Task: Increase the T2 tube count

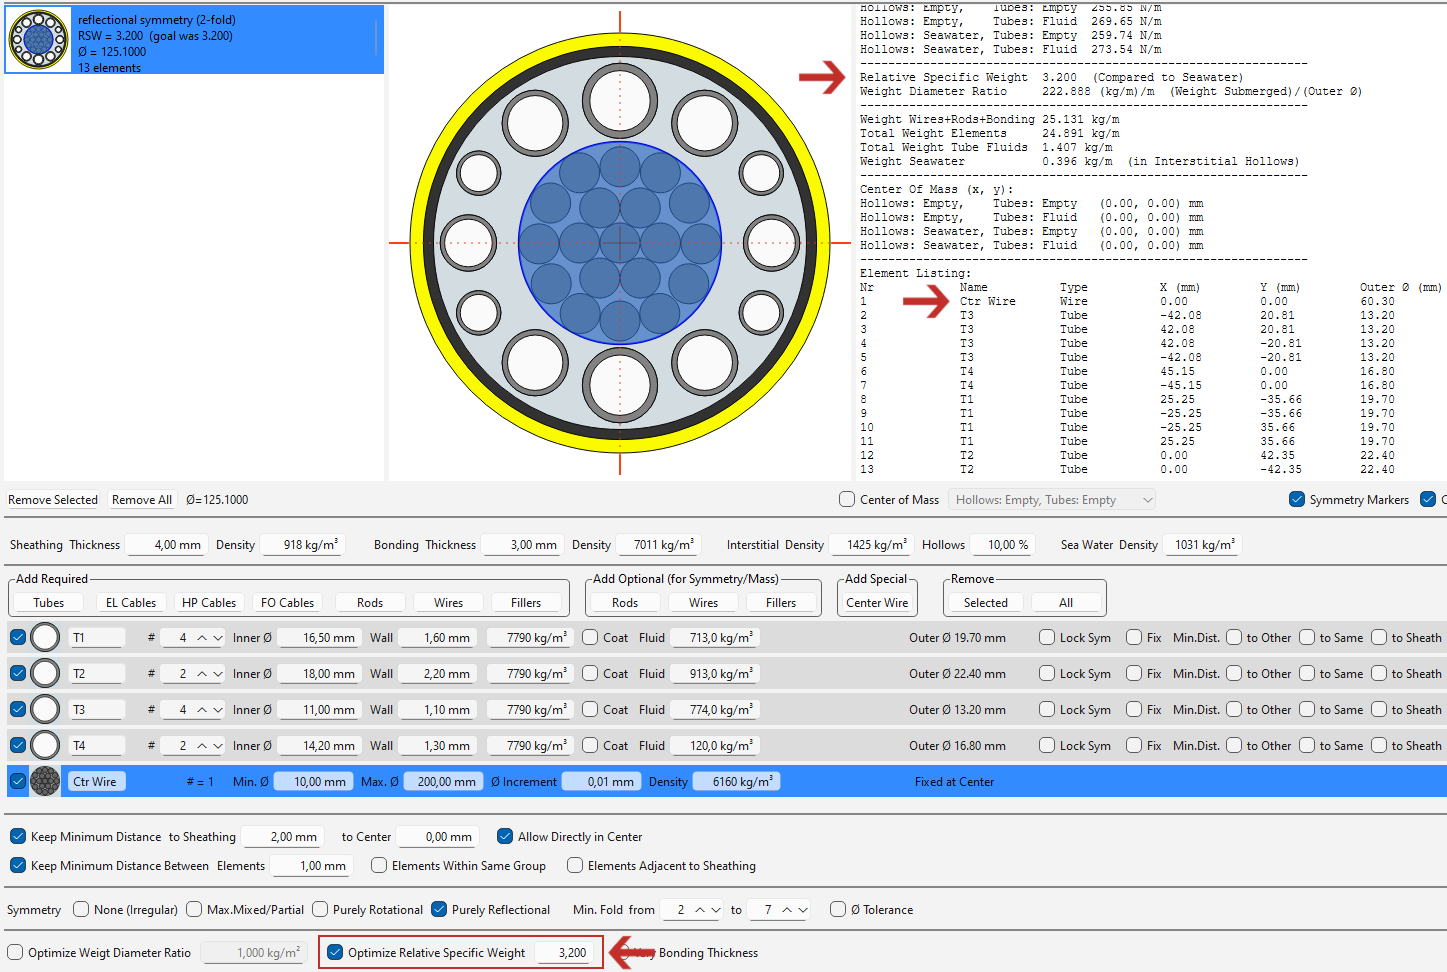Action: pyautogui.click(x=202, y=673)
